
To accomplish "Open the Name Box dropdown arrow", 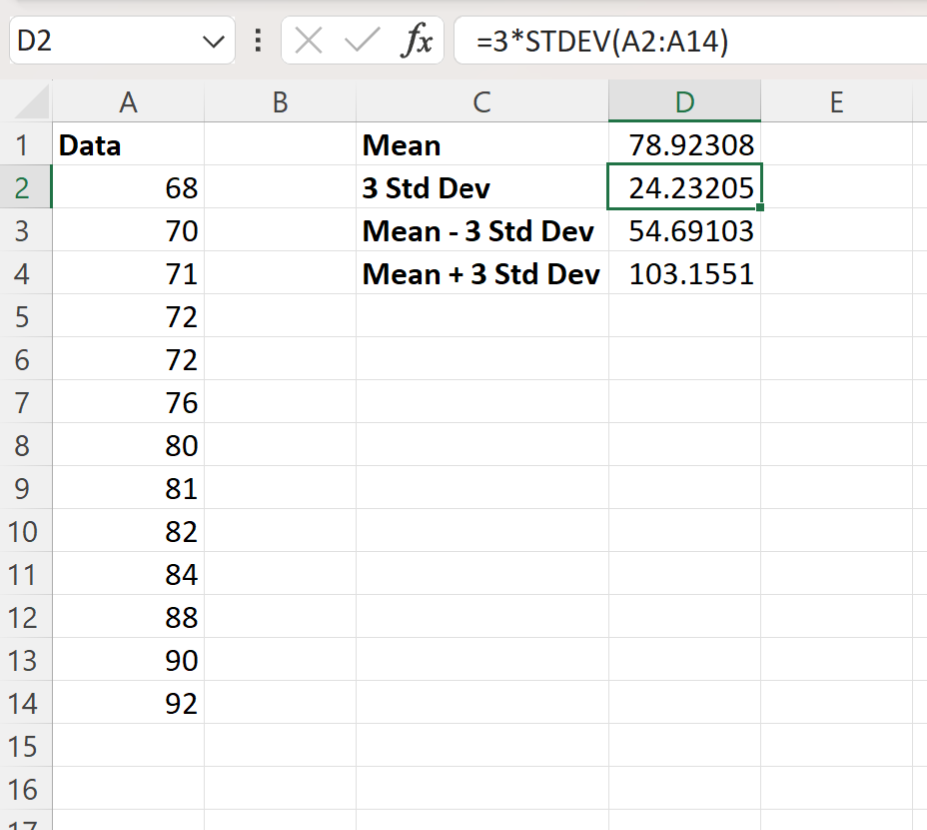I will click(x=213, y=40).
